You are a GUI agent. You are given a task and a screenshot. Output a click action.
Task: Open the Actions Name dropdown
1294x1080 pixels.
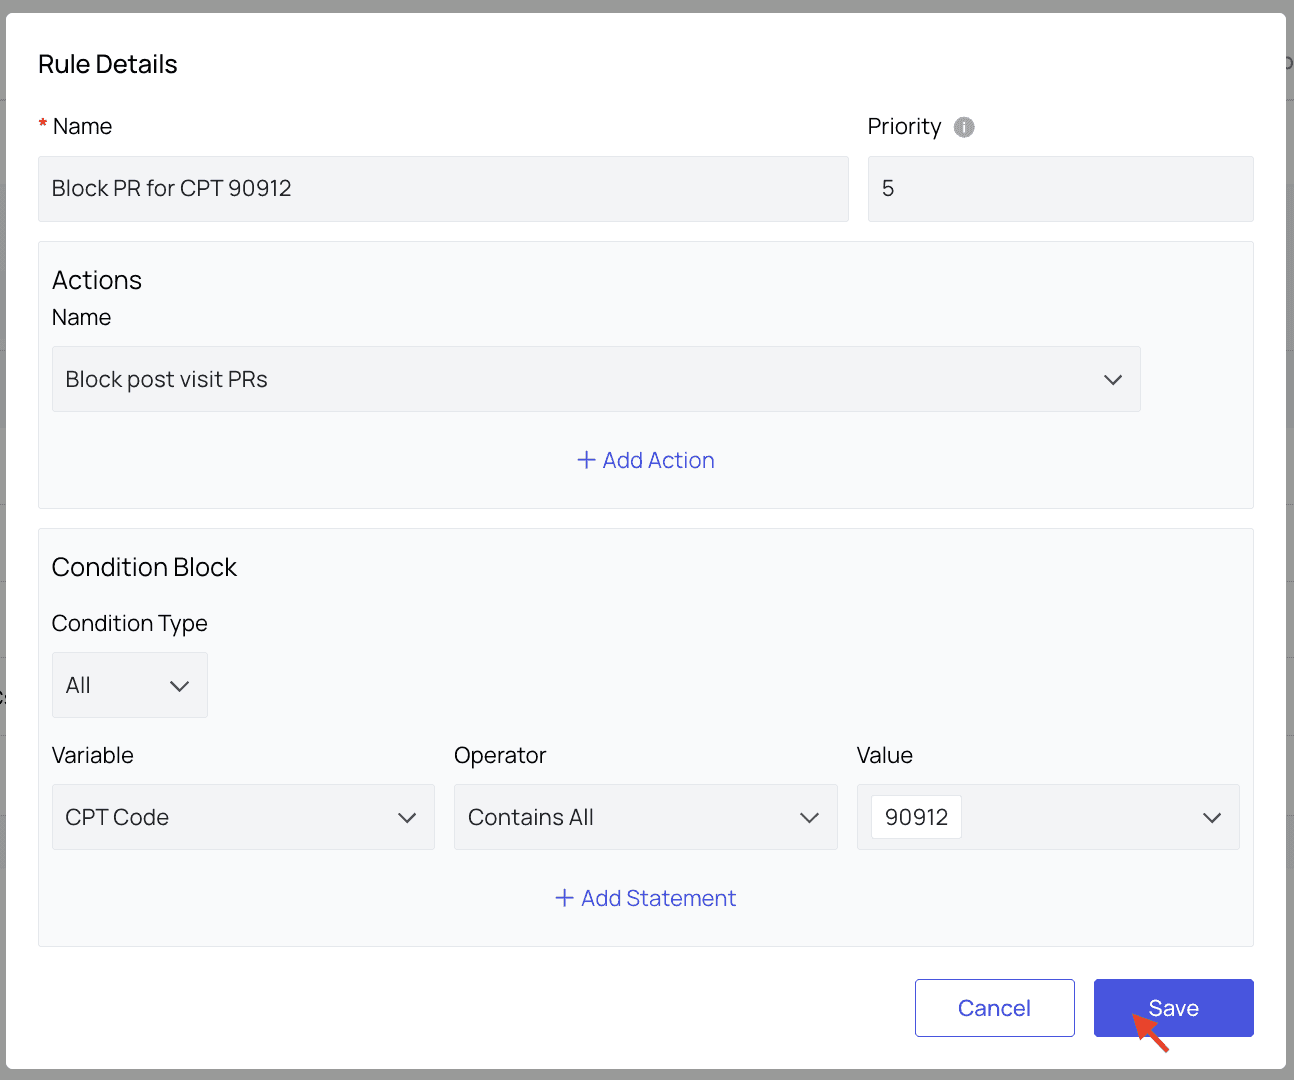(595, 379)
